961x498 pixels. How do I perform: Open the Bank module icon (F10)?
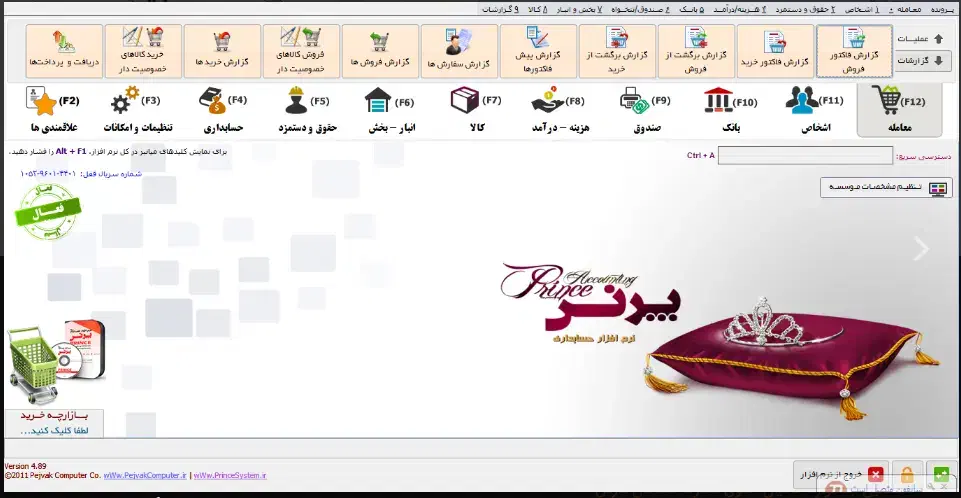(716, 103)
